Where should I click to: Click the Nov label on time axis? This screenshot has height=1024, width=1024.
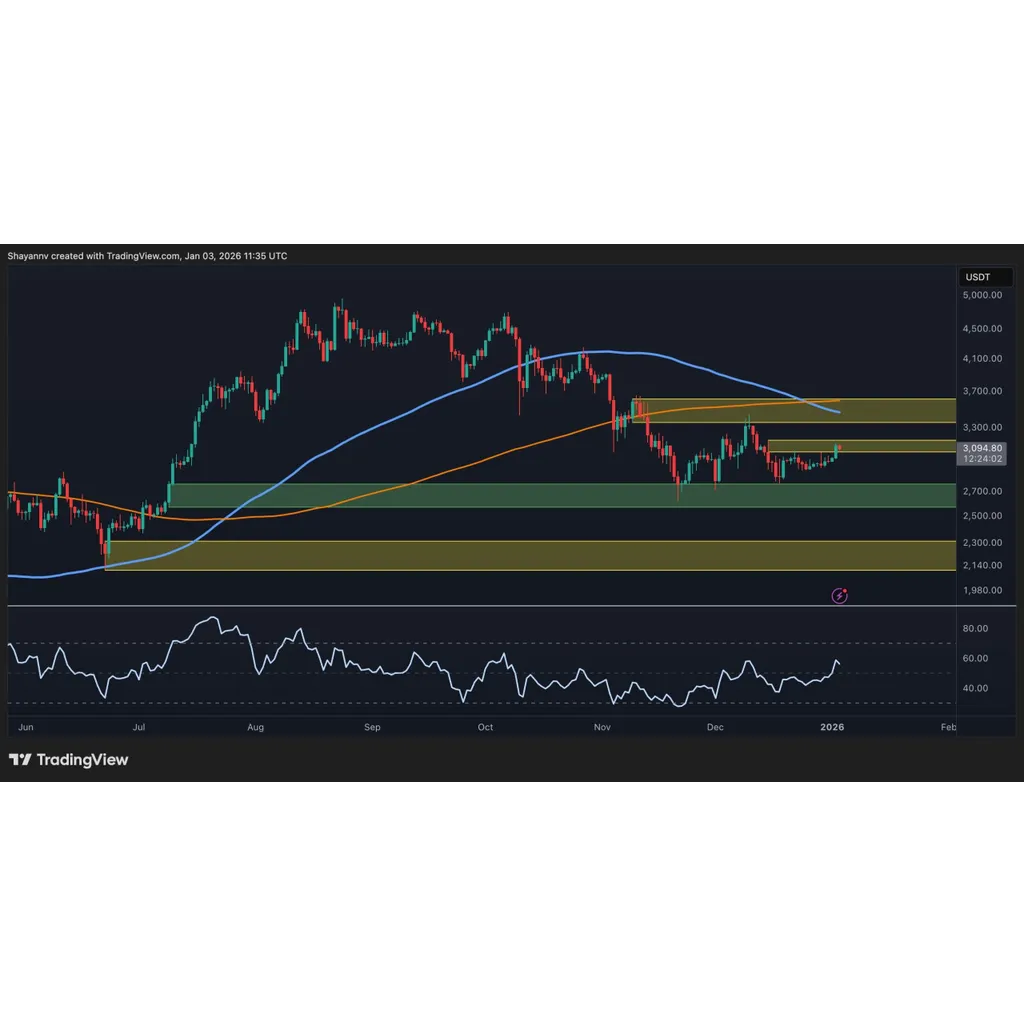click(x=602, y=727)
